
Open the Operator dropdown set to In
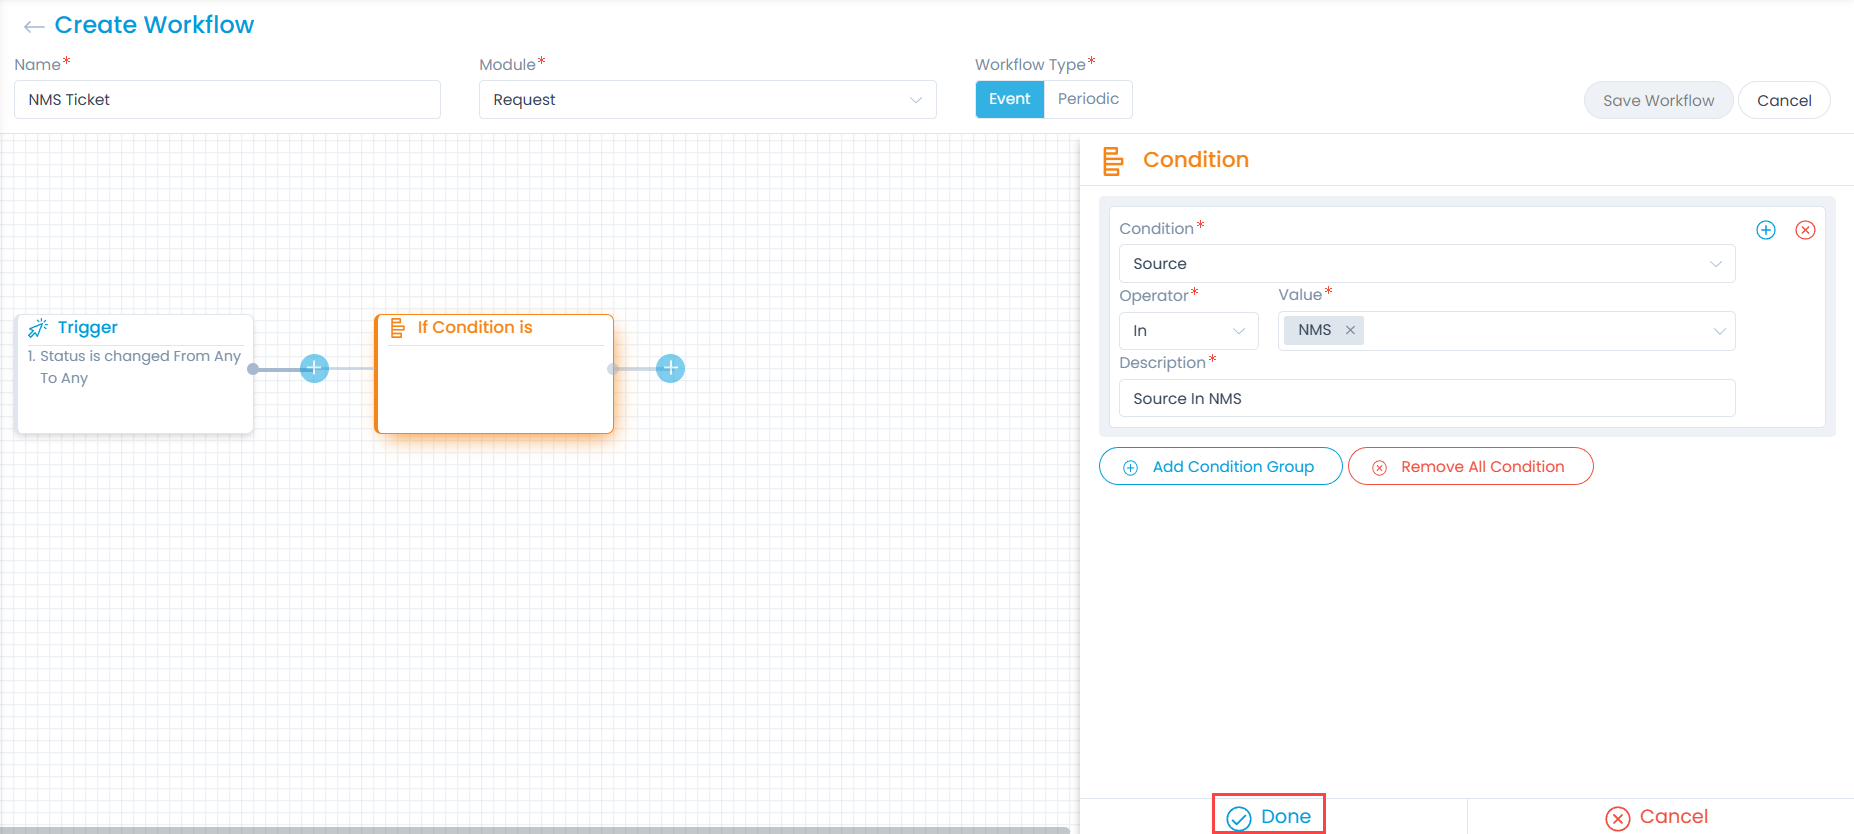1187,331
